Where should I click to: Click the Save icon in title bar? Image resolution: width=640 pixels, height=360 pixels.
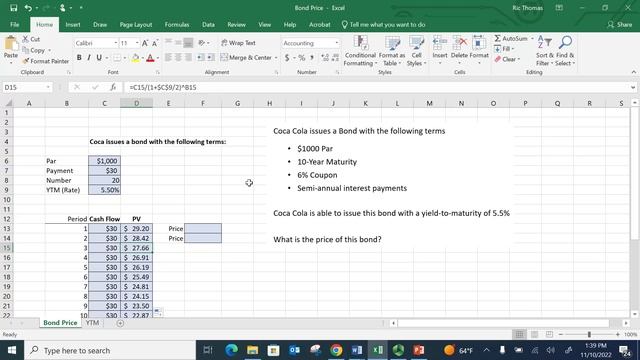click(13, 8)
